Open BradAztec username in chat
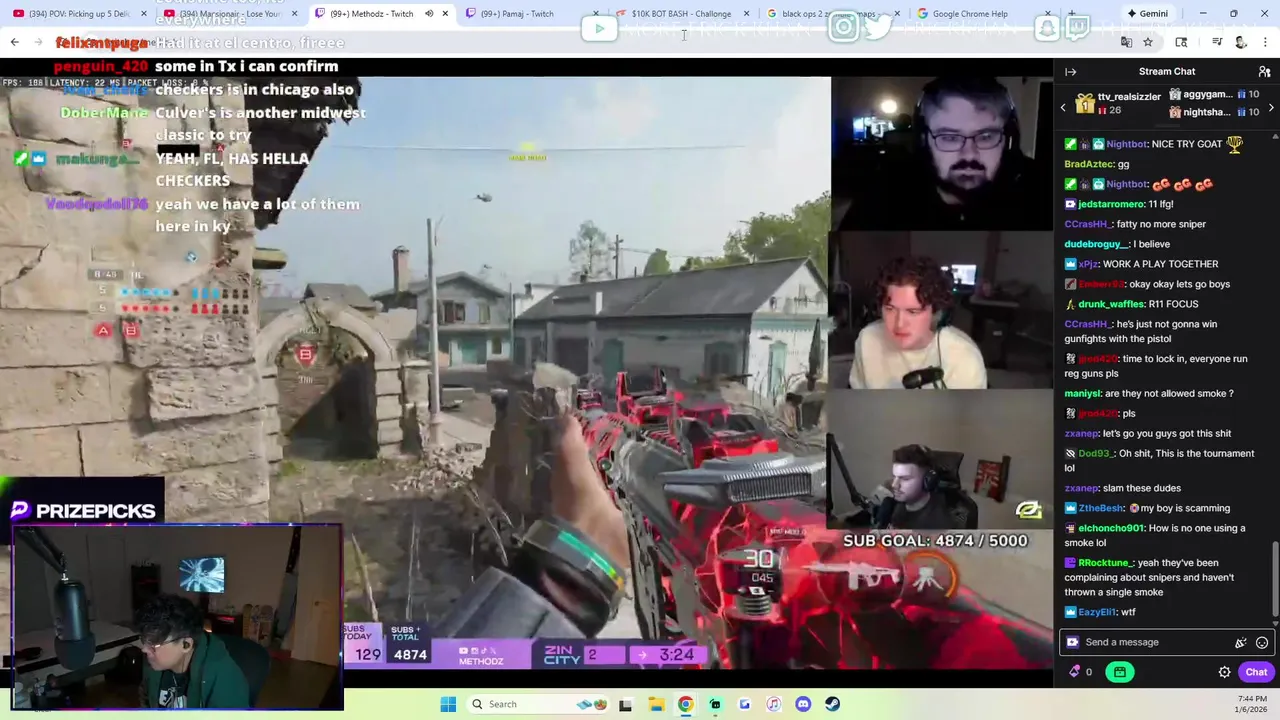Screen dimensions: 1280x720 [x=1089, y=164]
